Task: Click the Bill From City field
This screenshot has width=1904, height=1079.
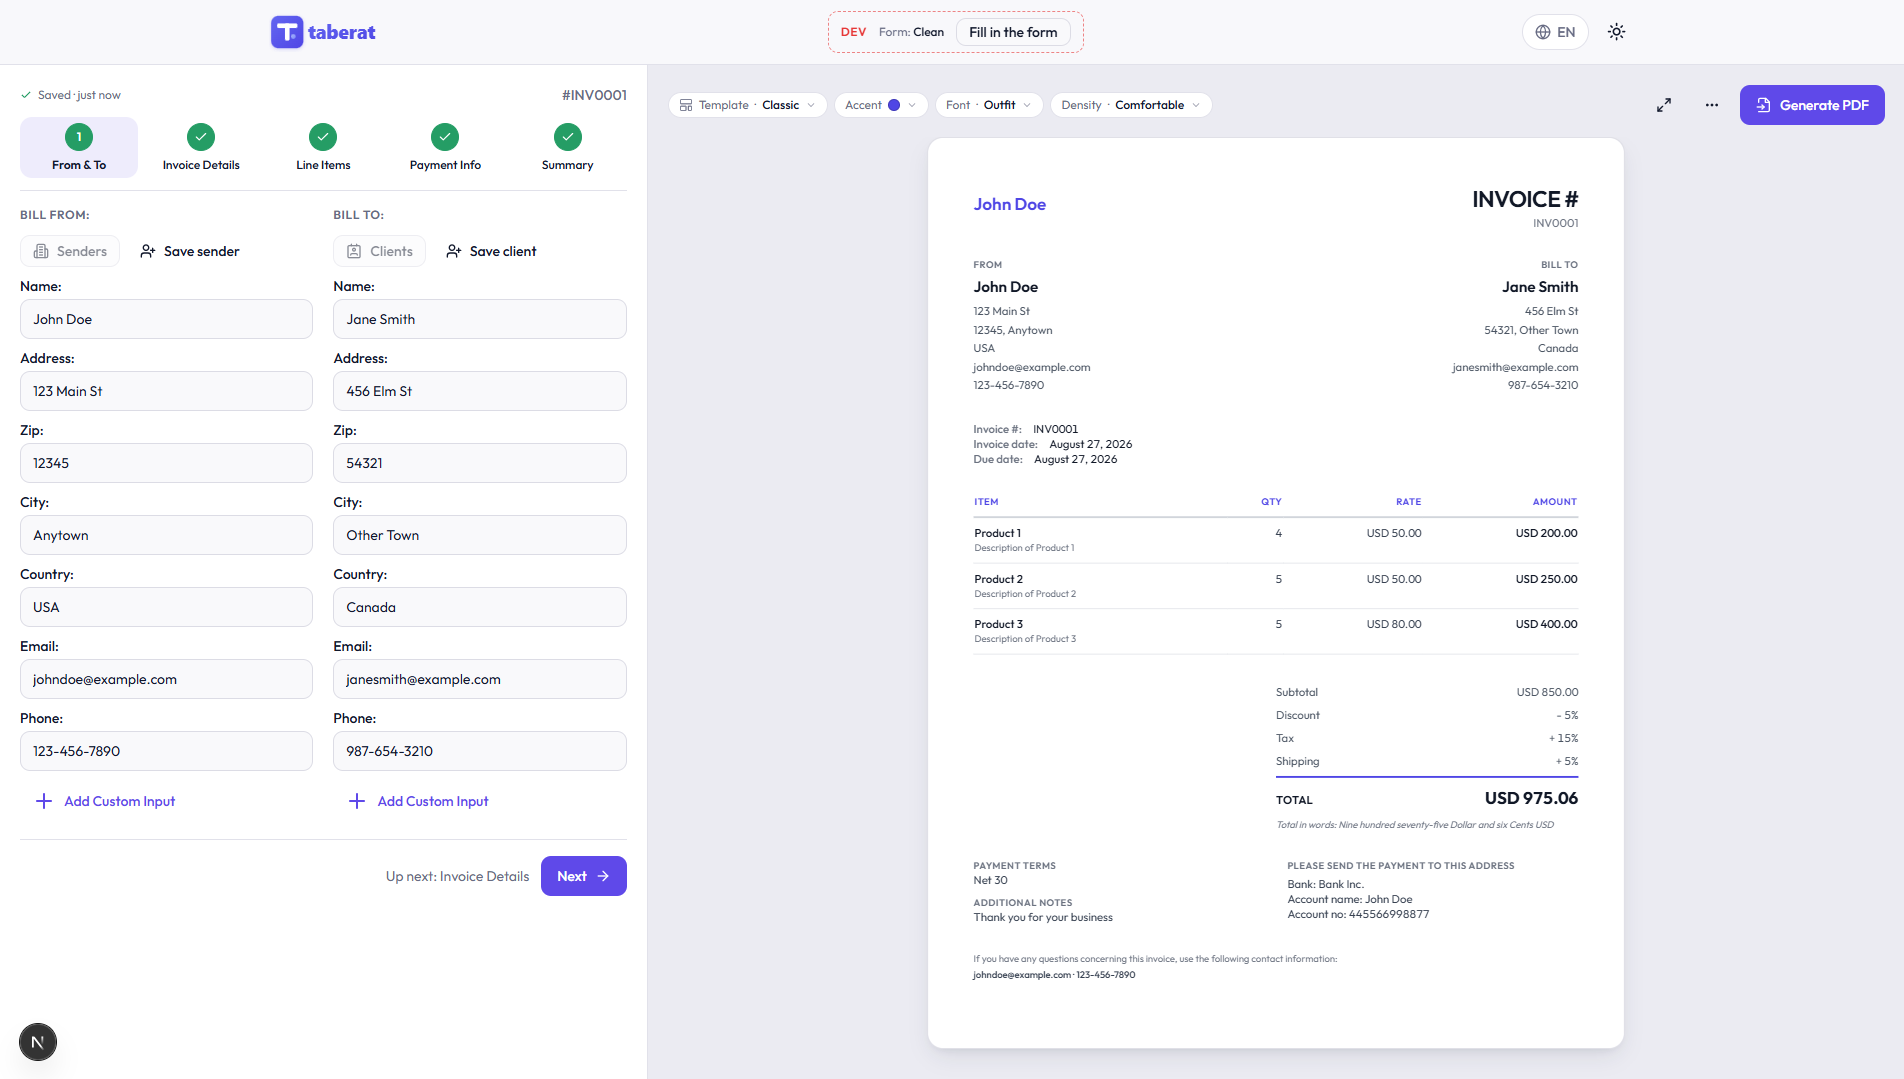Action: pyautogui.click(x=166, y=535)
